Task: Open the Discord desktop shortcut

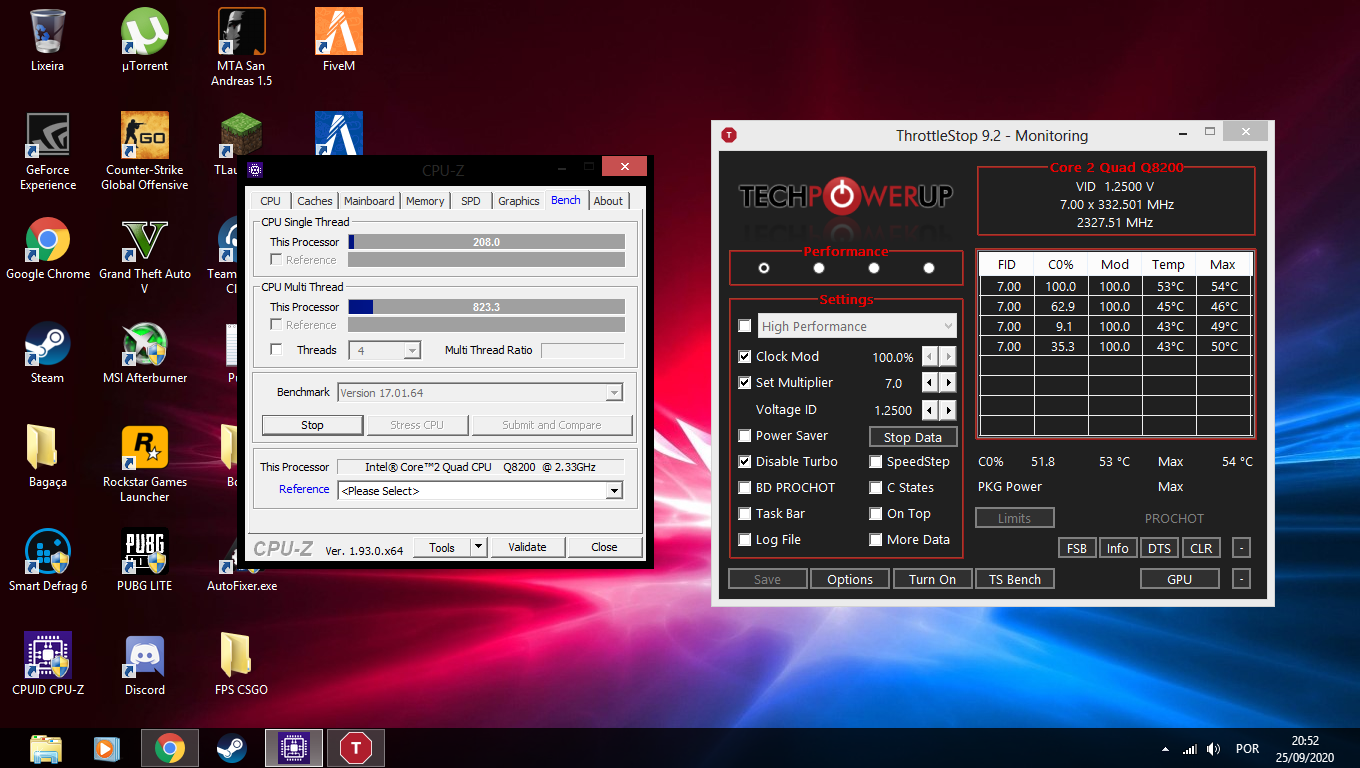Action: (x=145, y=665)
